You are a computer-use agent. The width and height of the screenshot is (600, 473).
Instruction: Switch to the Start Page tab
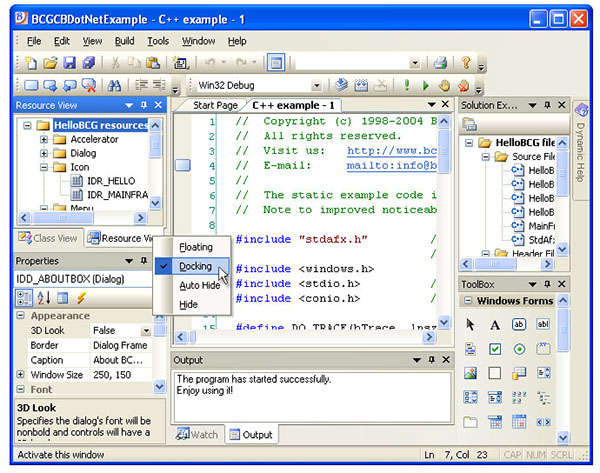(215, 105)
